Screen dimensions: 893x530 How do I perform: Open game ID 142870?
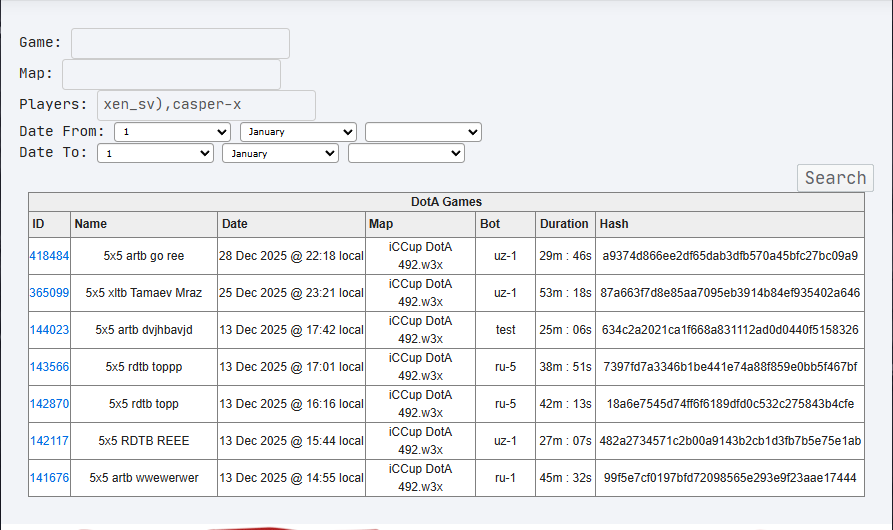pos(49,404)
